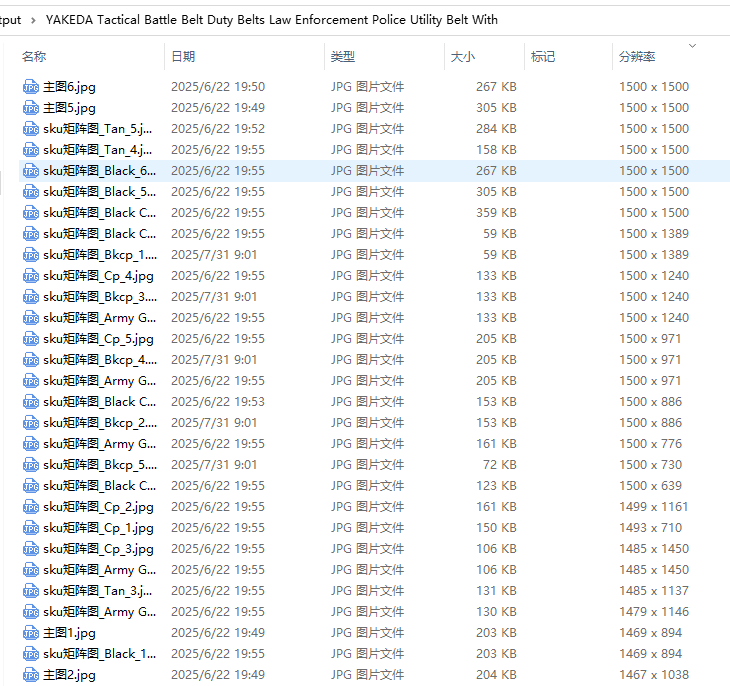Click the 类型 column header
The height and width of the screenshot is (686, 730).
point(343,56)
